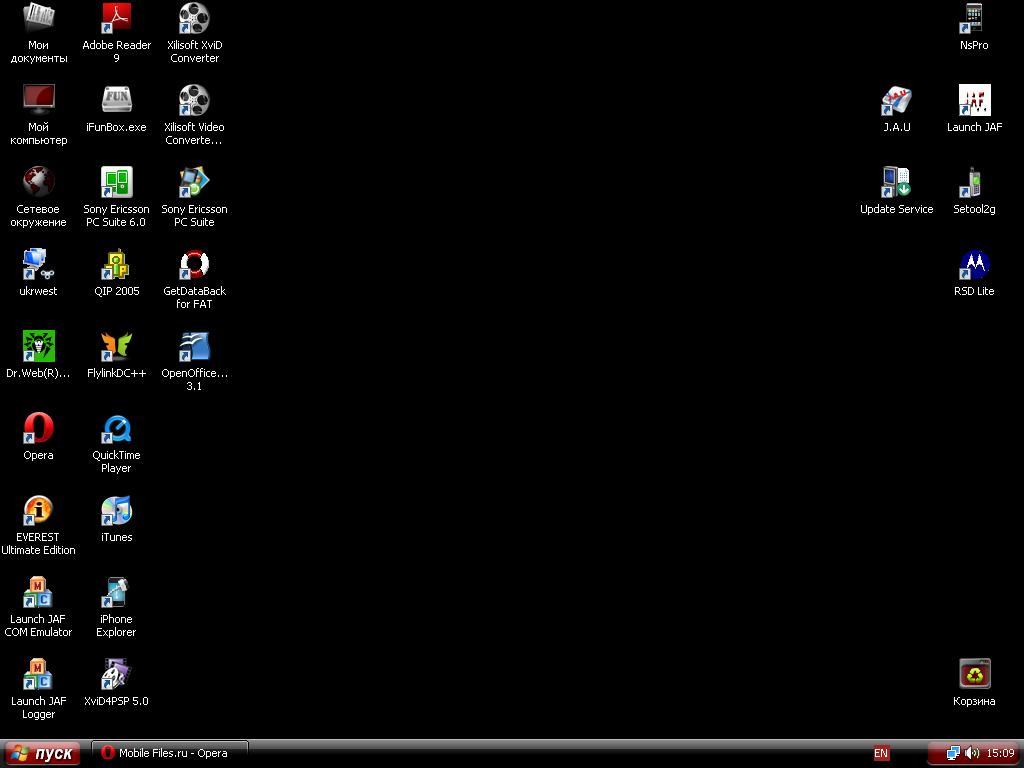Open the пуск Start menu

click(40, 754)
